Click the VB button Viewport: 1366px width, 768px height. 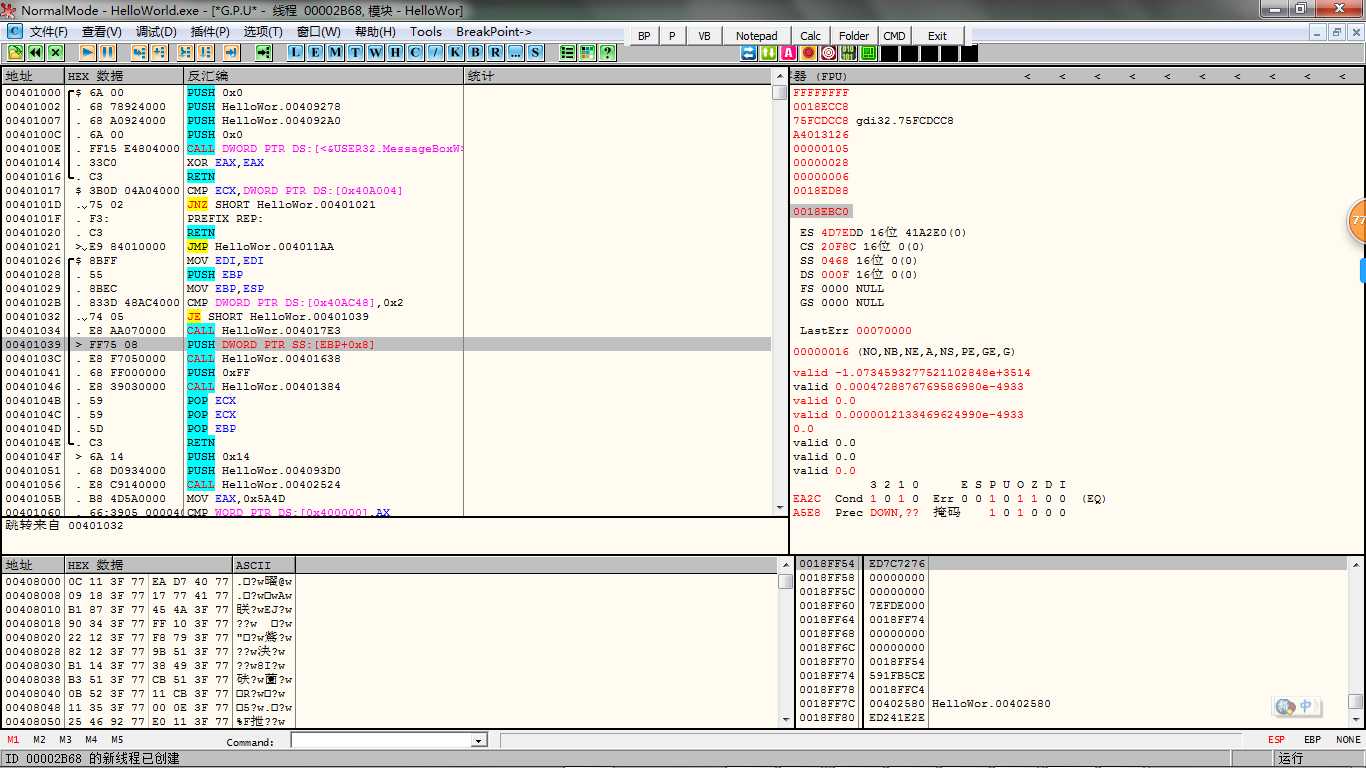click(x=704, y=36)
